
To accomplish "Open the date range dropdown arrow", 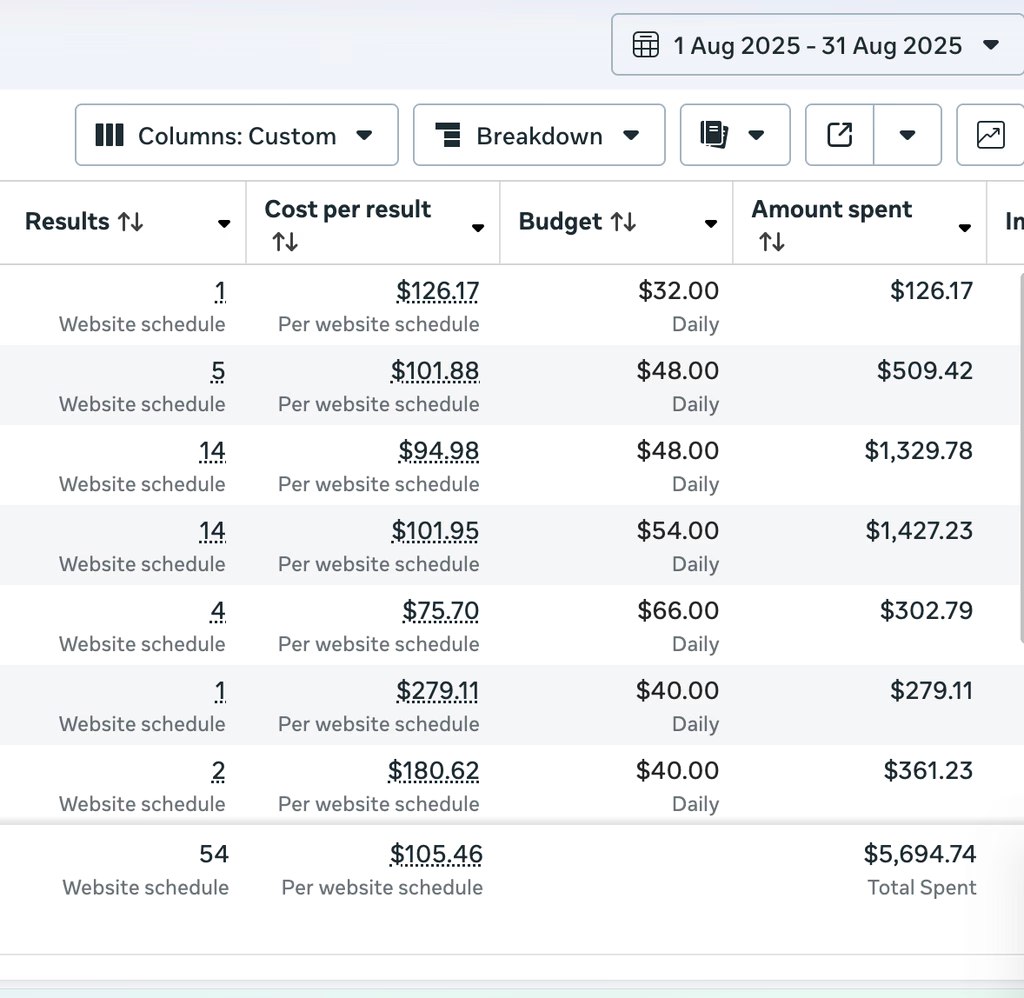I will click(x=991, y=45).
